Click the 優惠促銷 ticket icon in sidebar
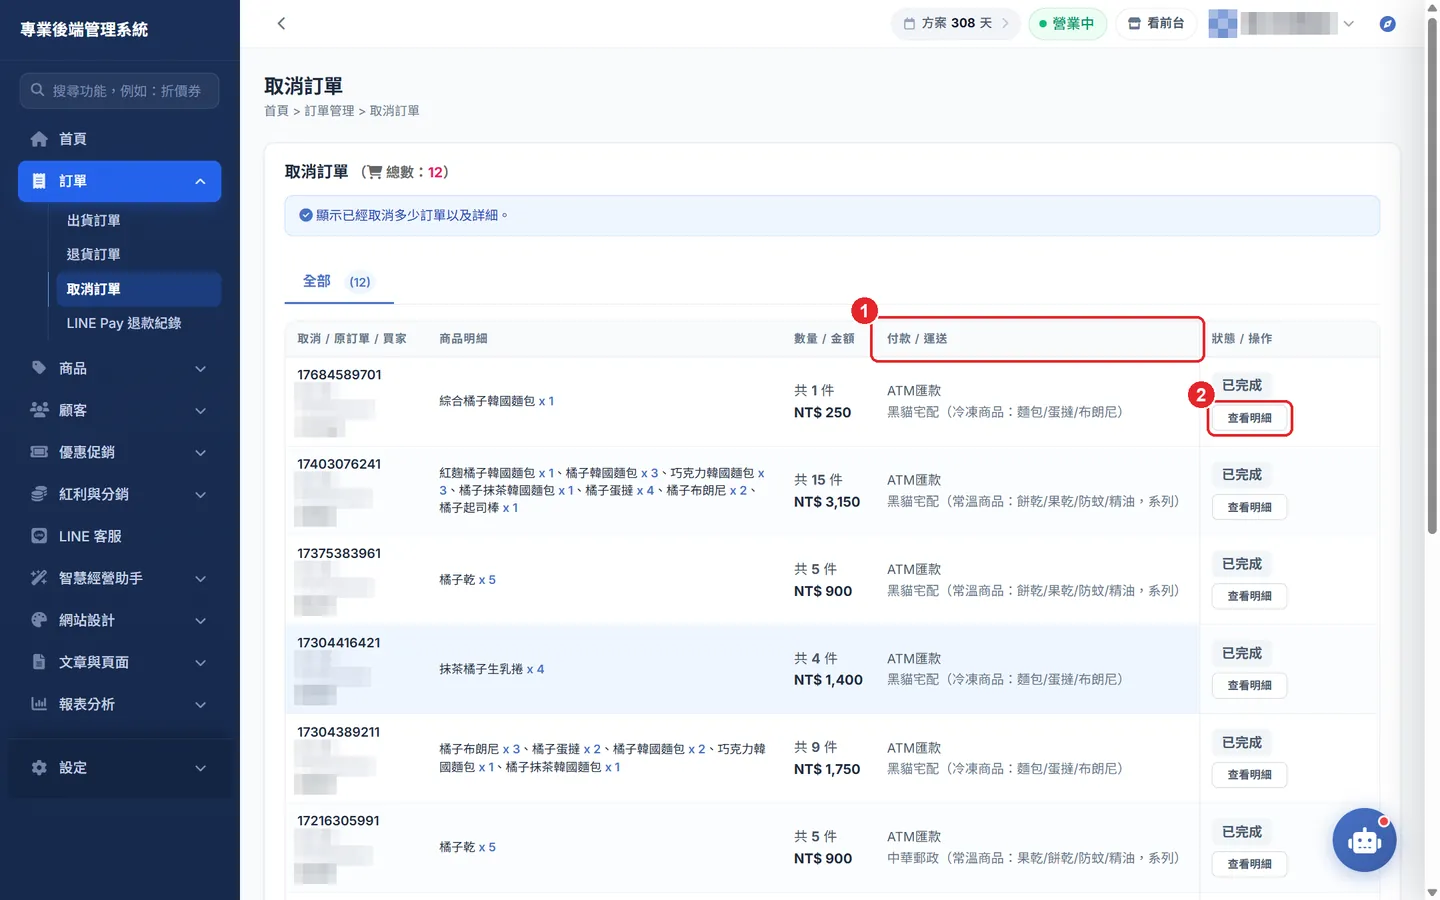This screenshot has height=900, width=1440. pos(39,452)
